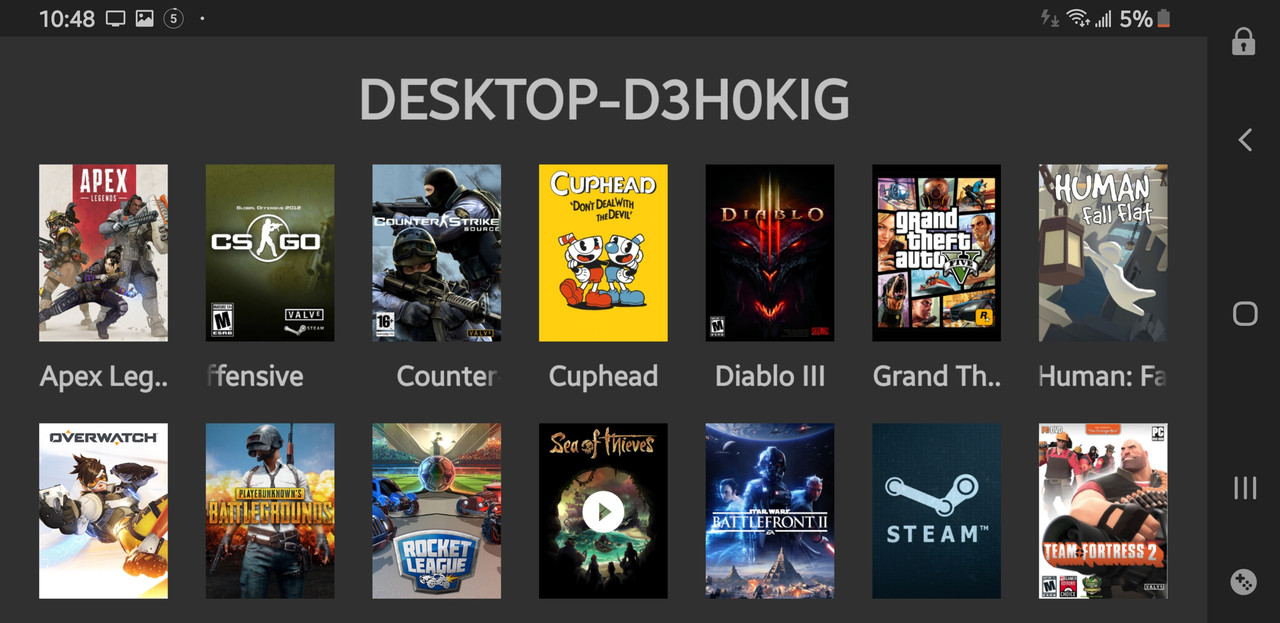This screenshot has width=1280, height=623.
Task: Launch Apex Legends cover art
Action: tap(103, 253)
